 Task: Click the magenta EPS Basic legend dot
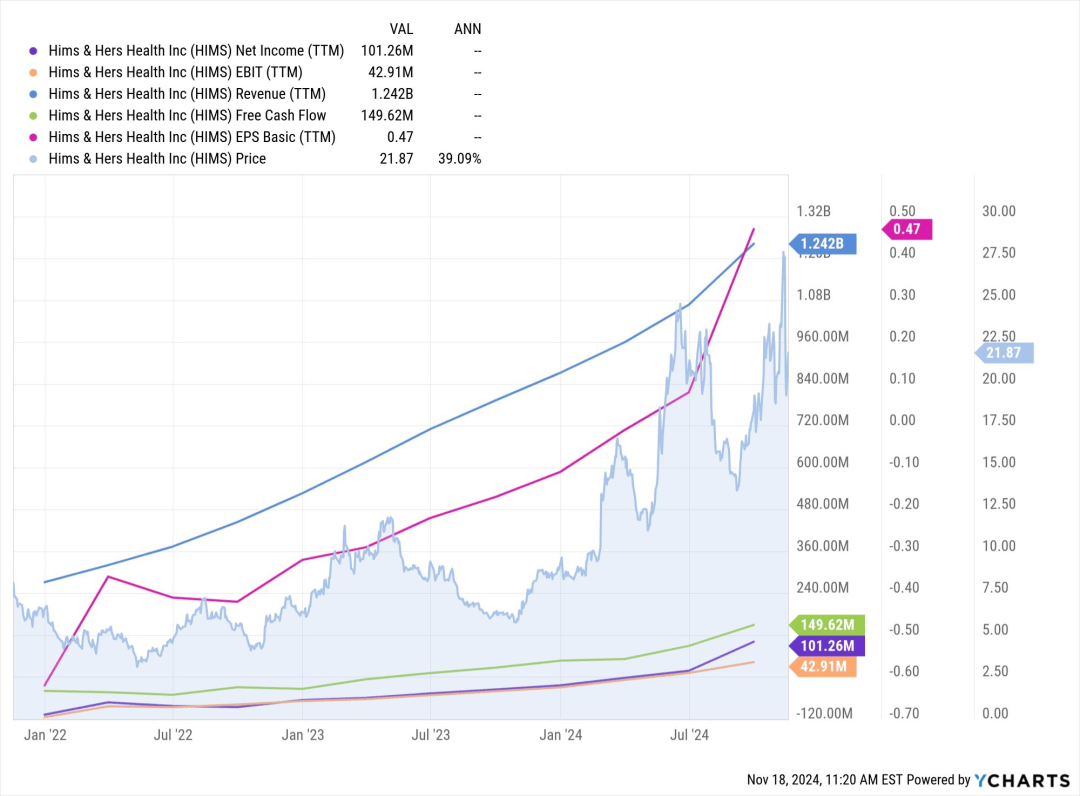tap(33, 137)
